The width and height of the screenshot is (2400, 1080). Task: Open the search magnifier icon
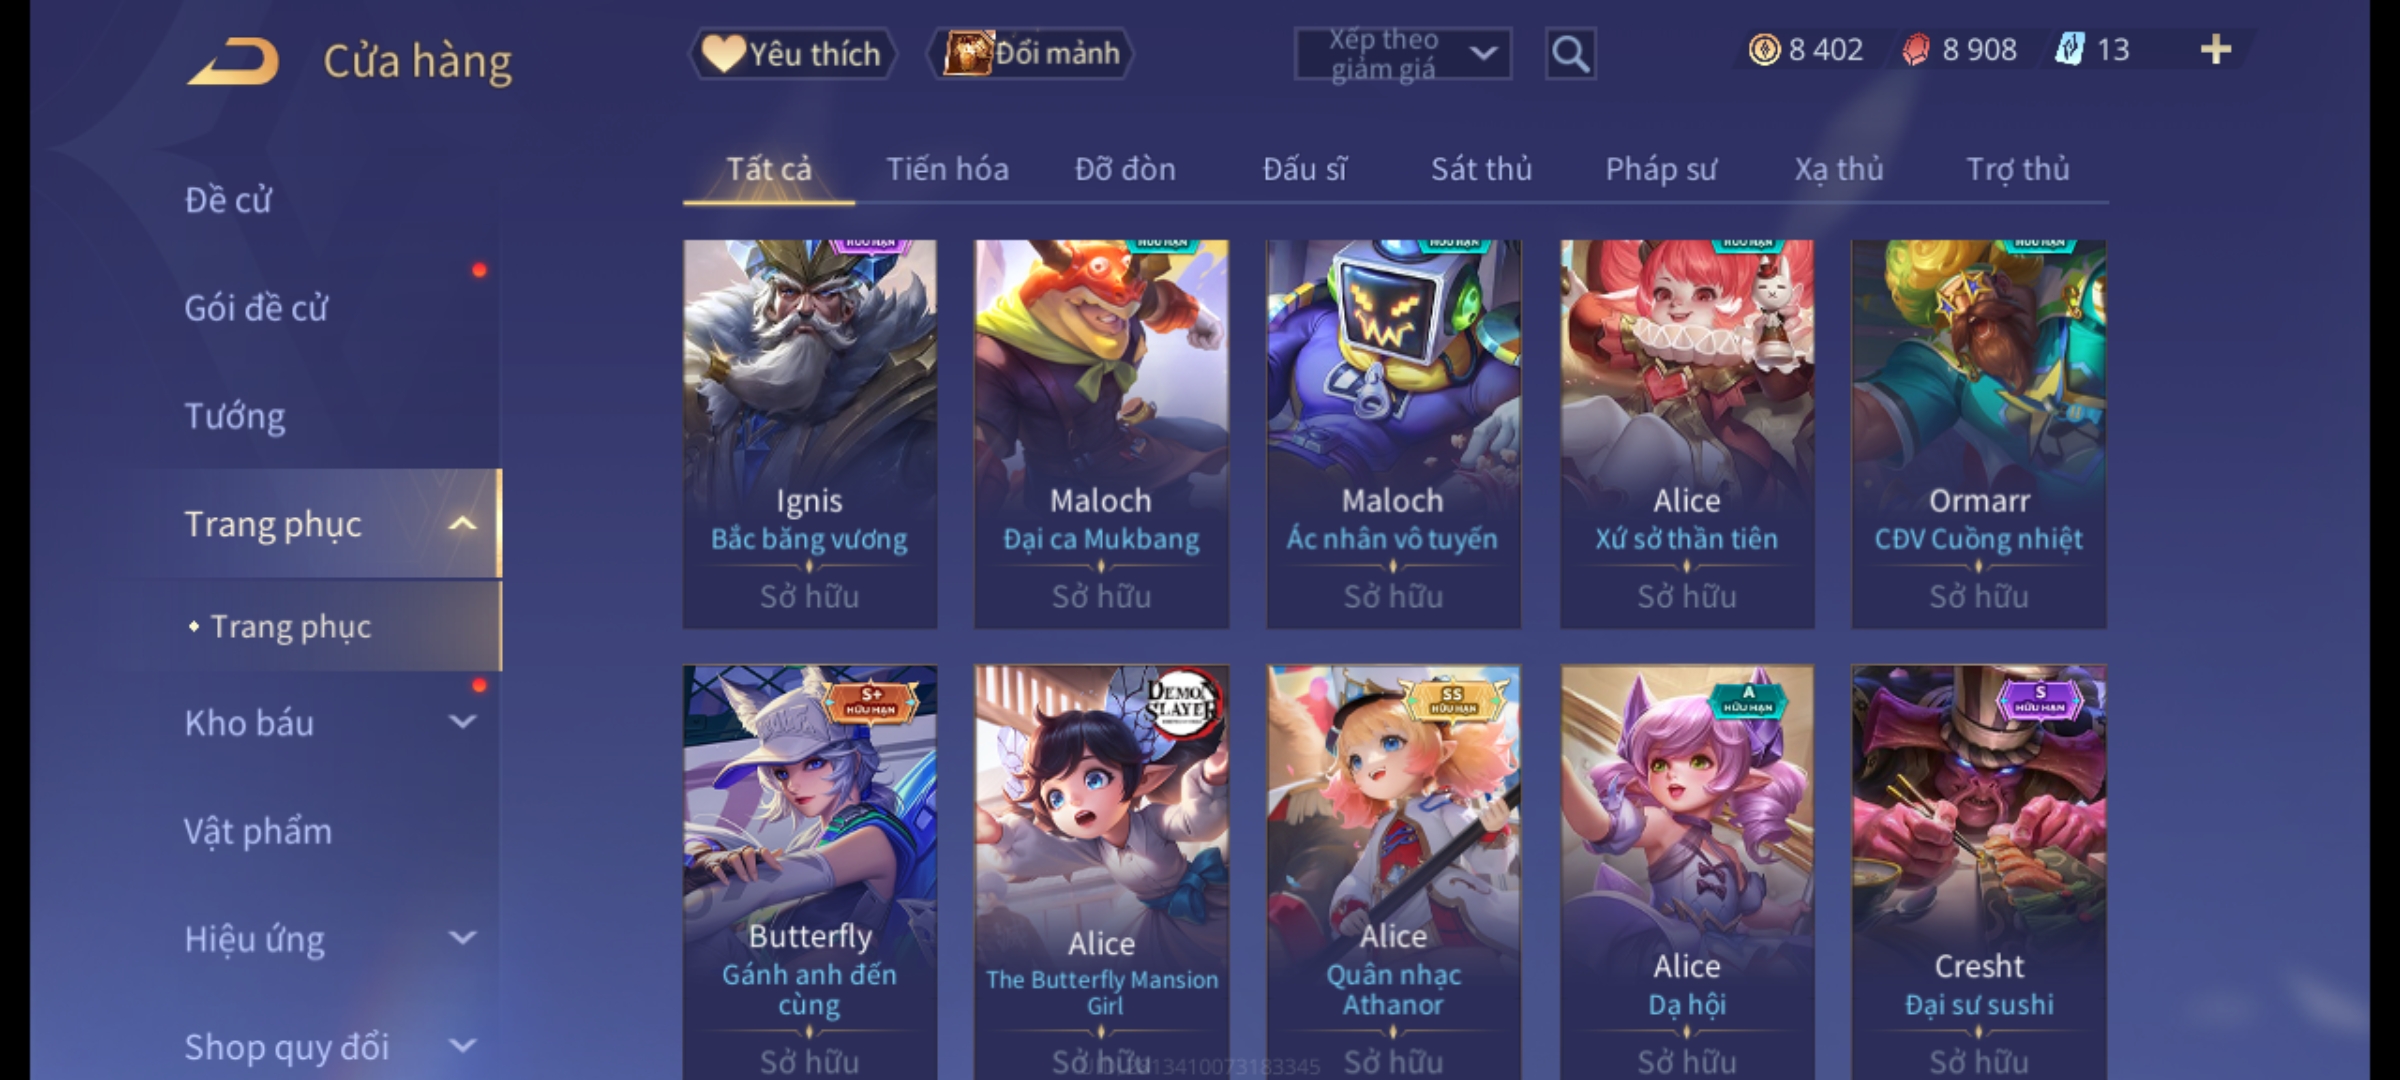[x=1570, y=54]
